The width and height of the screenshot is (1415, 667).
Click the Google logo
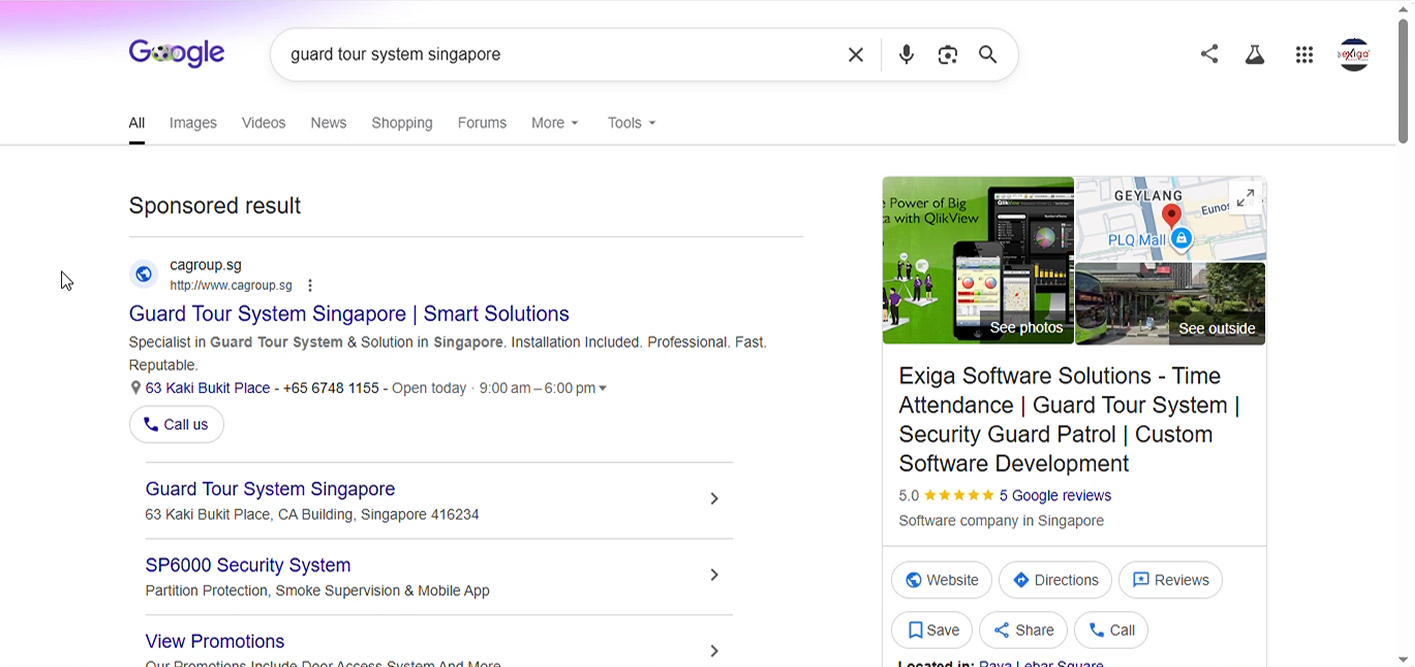point(177,53)
